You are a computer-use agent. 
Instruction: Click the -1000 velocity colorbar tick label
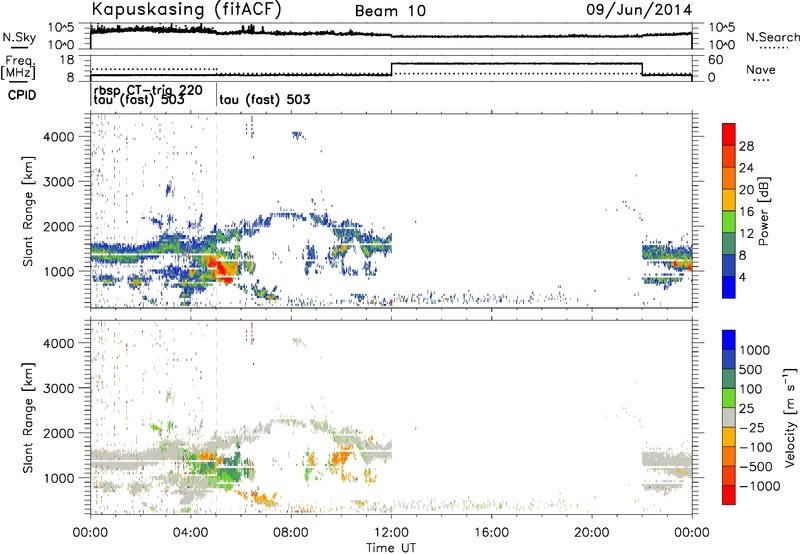click(760, 486)
